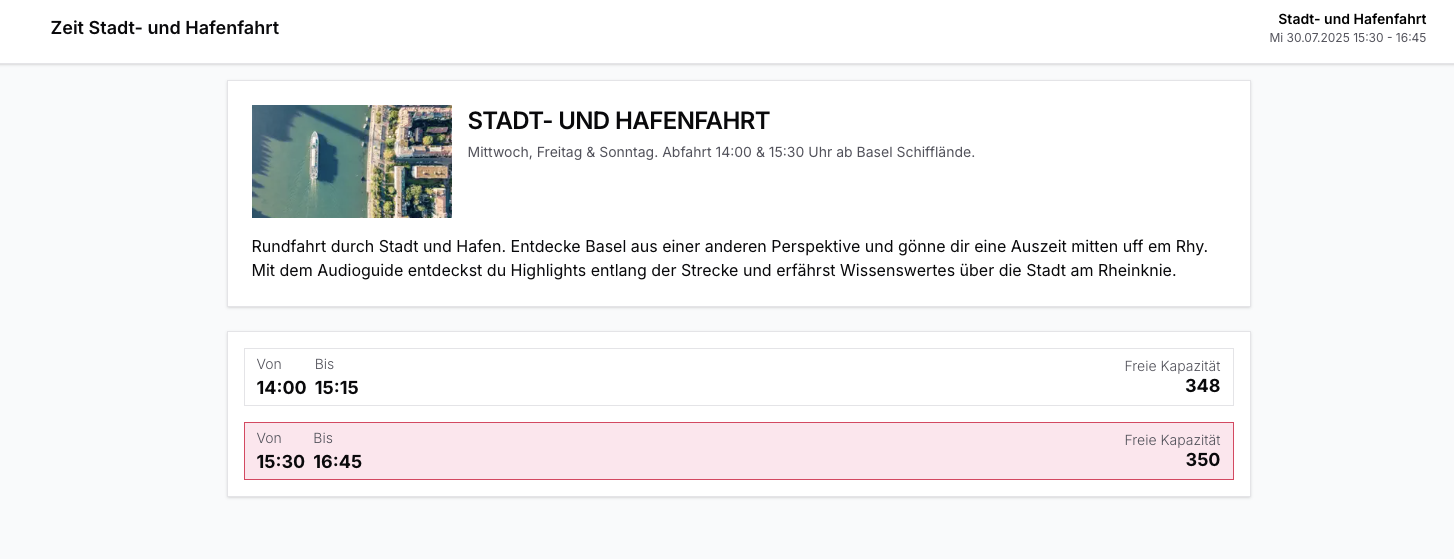Click 'Freie Kapazität' label in the 14:00 row
This screenshot has height=559, width=1454.
coord(1172,366)
